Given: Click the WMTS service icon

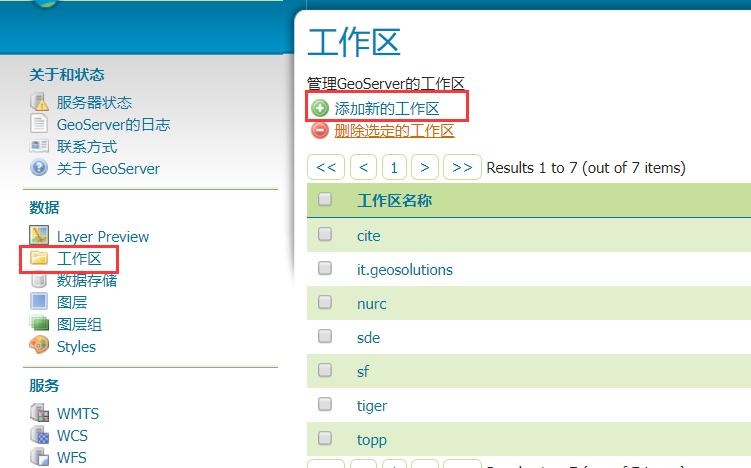Looking at the screenshot, I should pyautogui.click(x=39, y=412).
